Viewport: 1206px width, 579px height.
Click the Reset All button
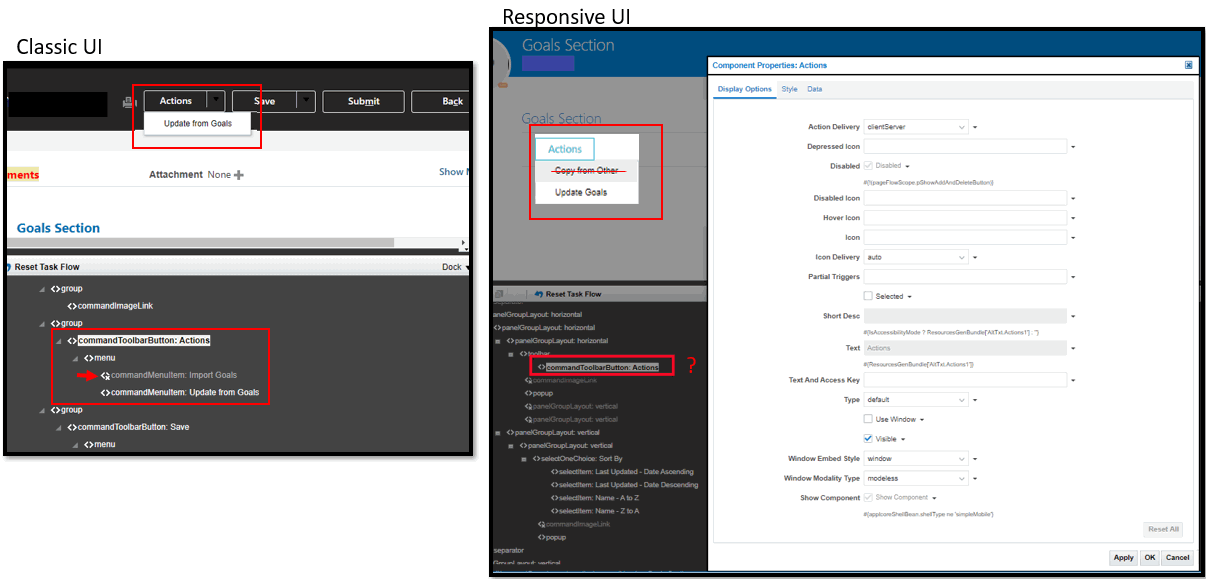pos(1163,529)
